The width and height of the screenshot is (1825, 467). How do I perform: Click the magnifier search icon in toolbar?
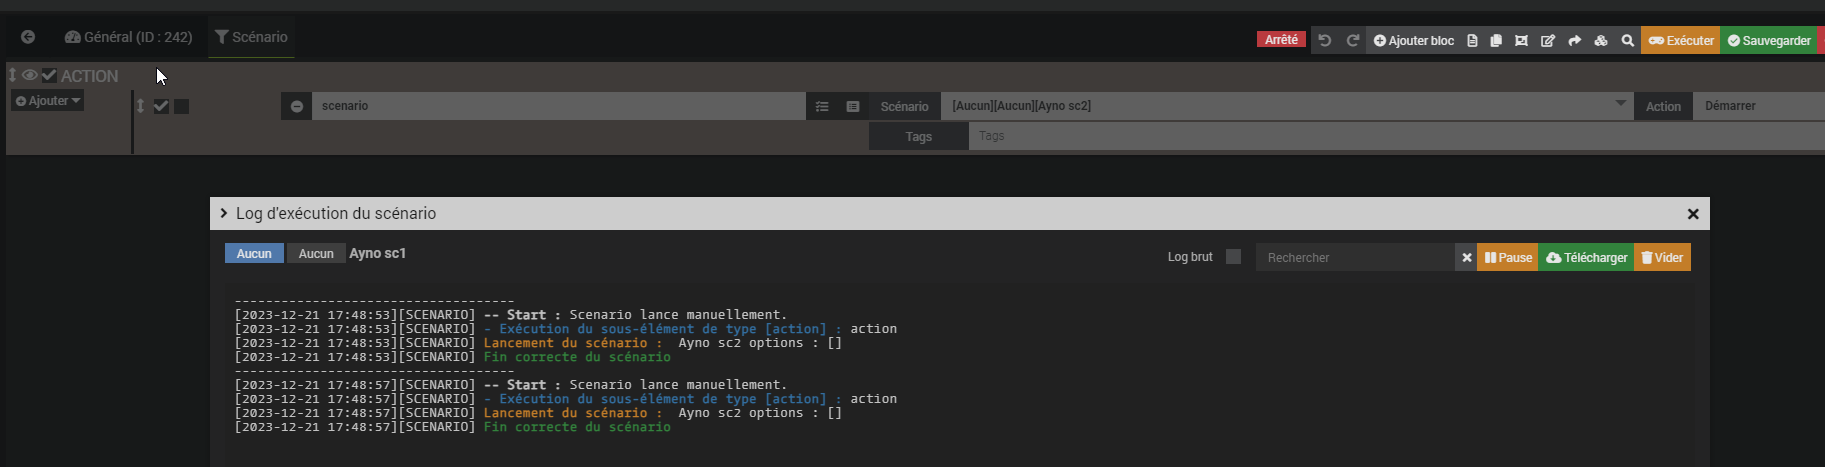click(x=1627, y=41)
